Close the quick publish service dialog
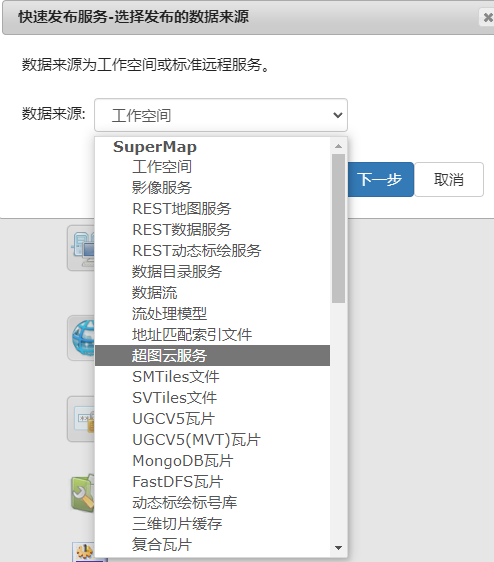494x562 pixels. tap(487, 17)
